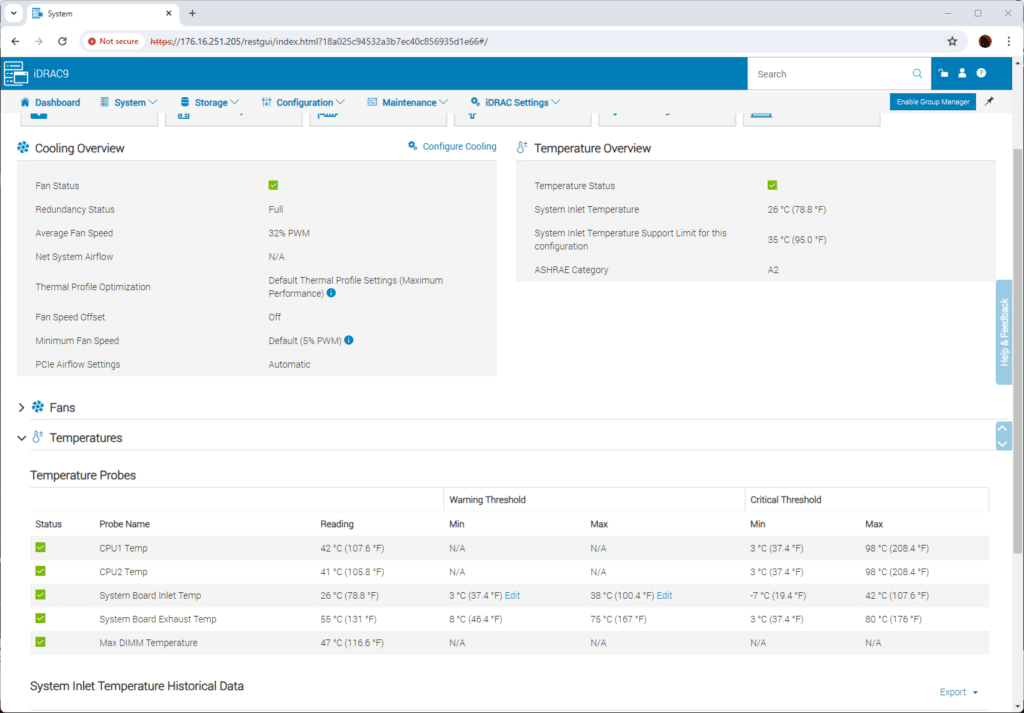This screenshot has height=713, width=1024.
Task: Open the iDRAC Settings menu
Action: pyautogui.click(x=515, y=103)
